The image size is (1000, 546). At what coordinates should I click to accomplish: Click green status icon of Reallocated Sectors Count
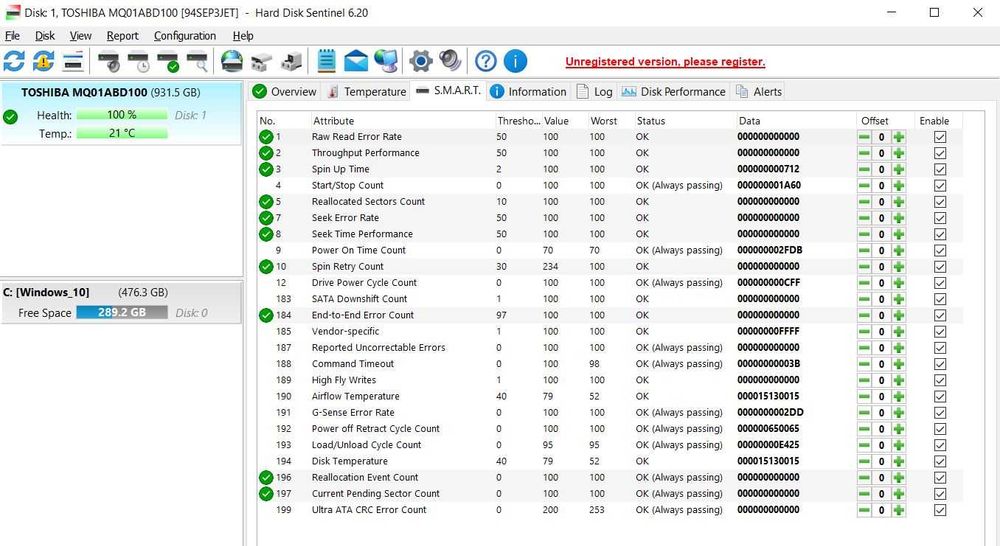coord(266,202)
